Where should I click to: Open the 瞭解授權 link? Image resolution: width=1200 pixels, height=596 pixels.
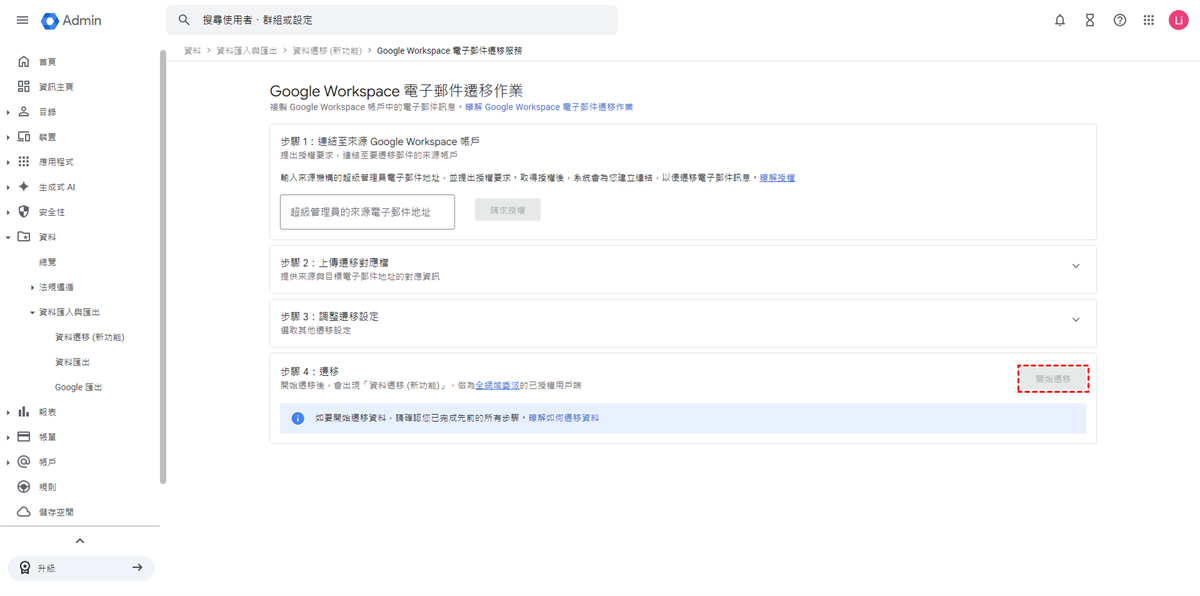click(x=777, y=178)
